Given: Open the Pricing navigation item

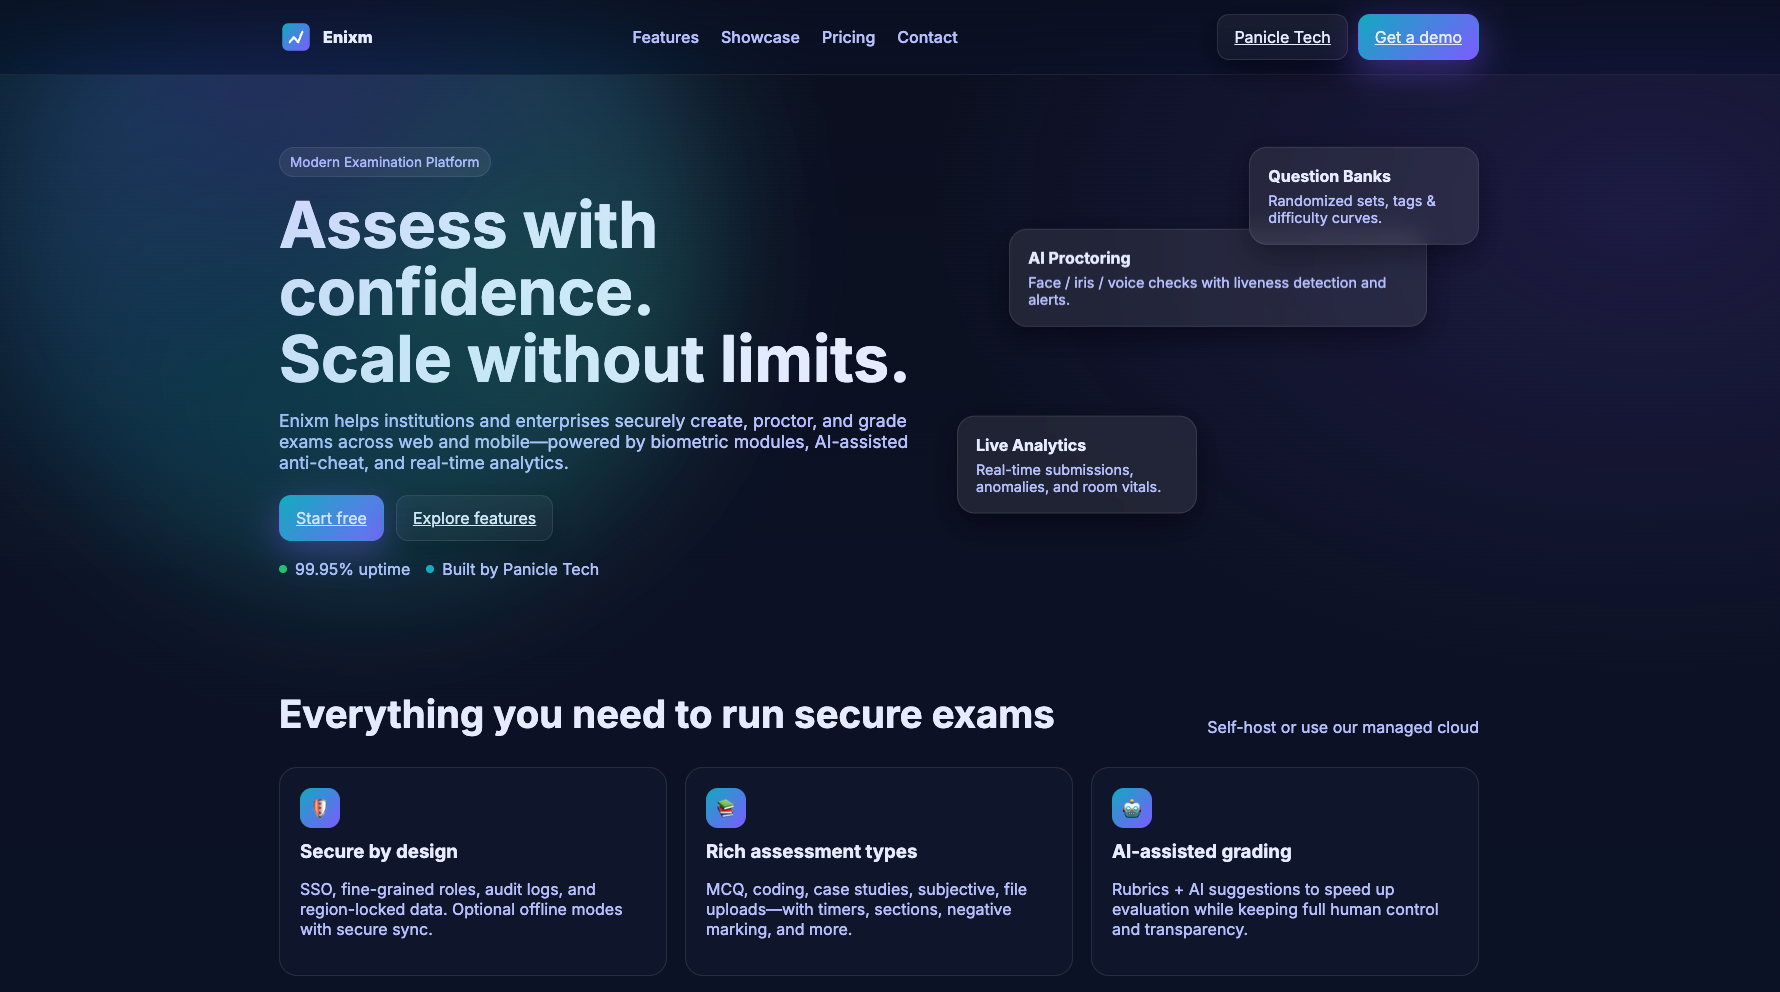Looking at the screenshot, I should pyautogui.click(x=848, y=37).
